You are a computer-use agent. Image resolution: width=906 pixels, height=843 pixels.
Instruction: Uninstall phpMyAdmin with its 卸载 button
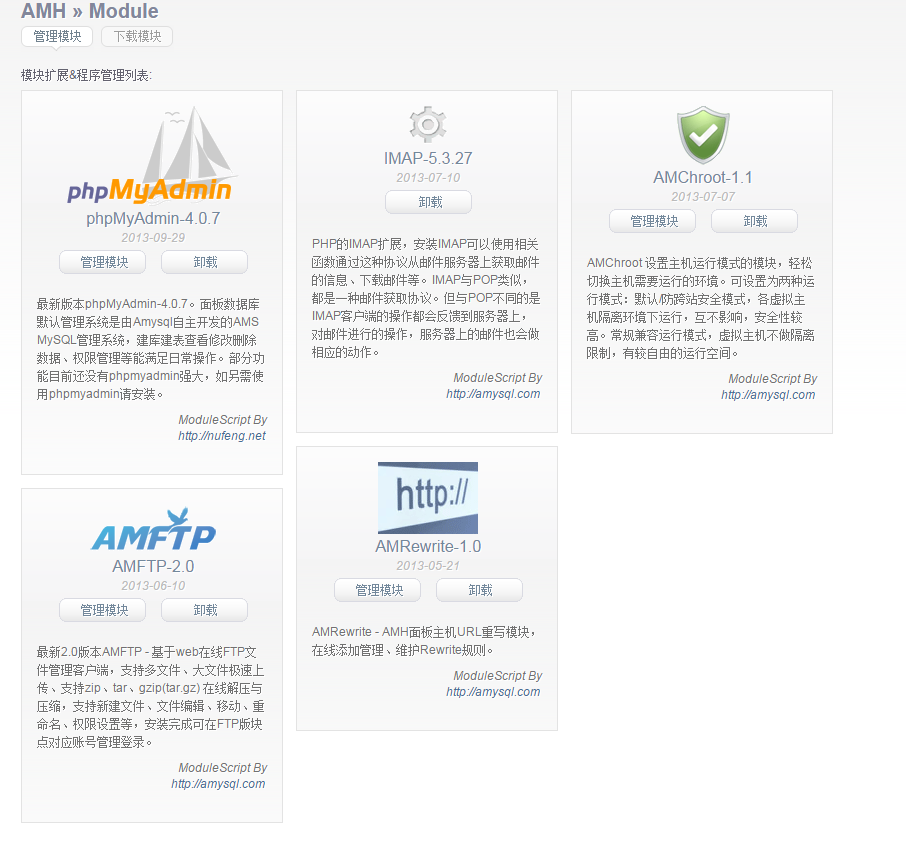click(x=204, y=262)
